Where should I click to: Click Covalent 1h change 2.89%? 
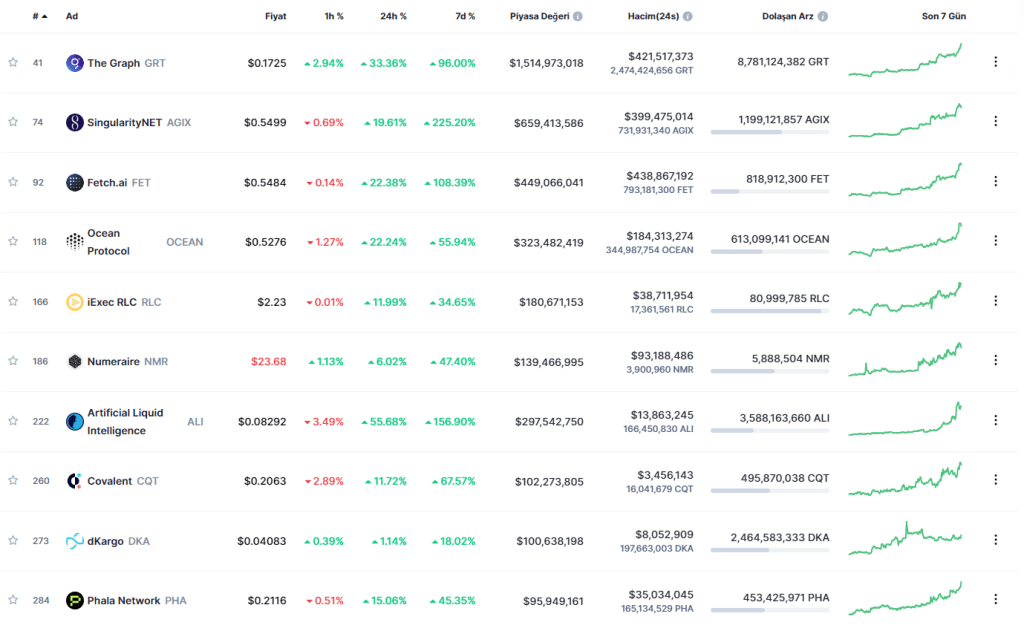pos(324,480)
